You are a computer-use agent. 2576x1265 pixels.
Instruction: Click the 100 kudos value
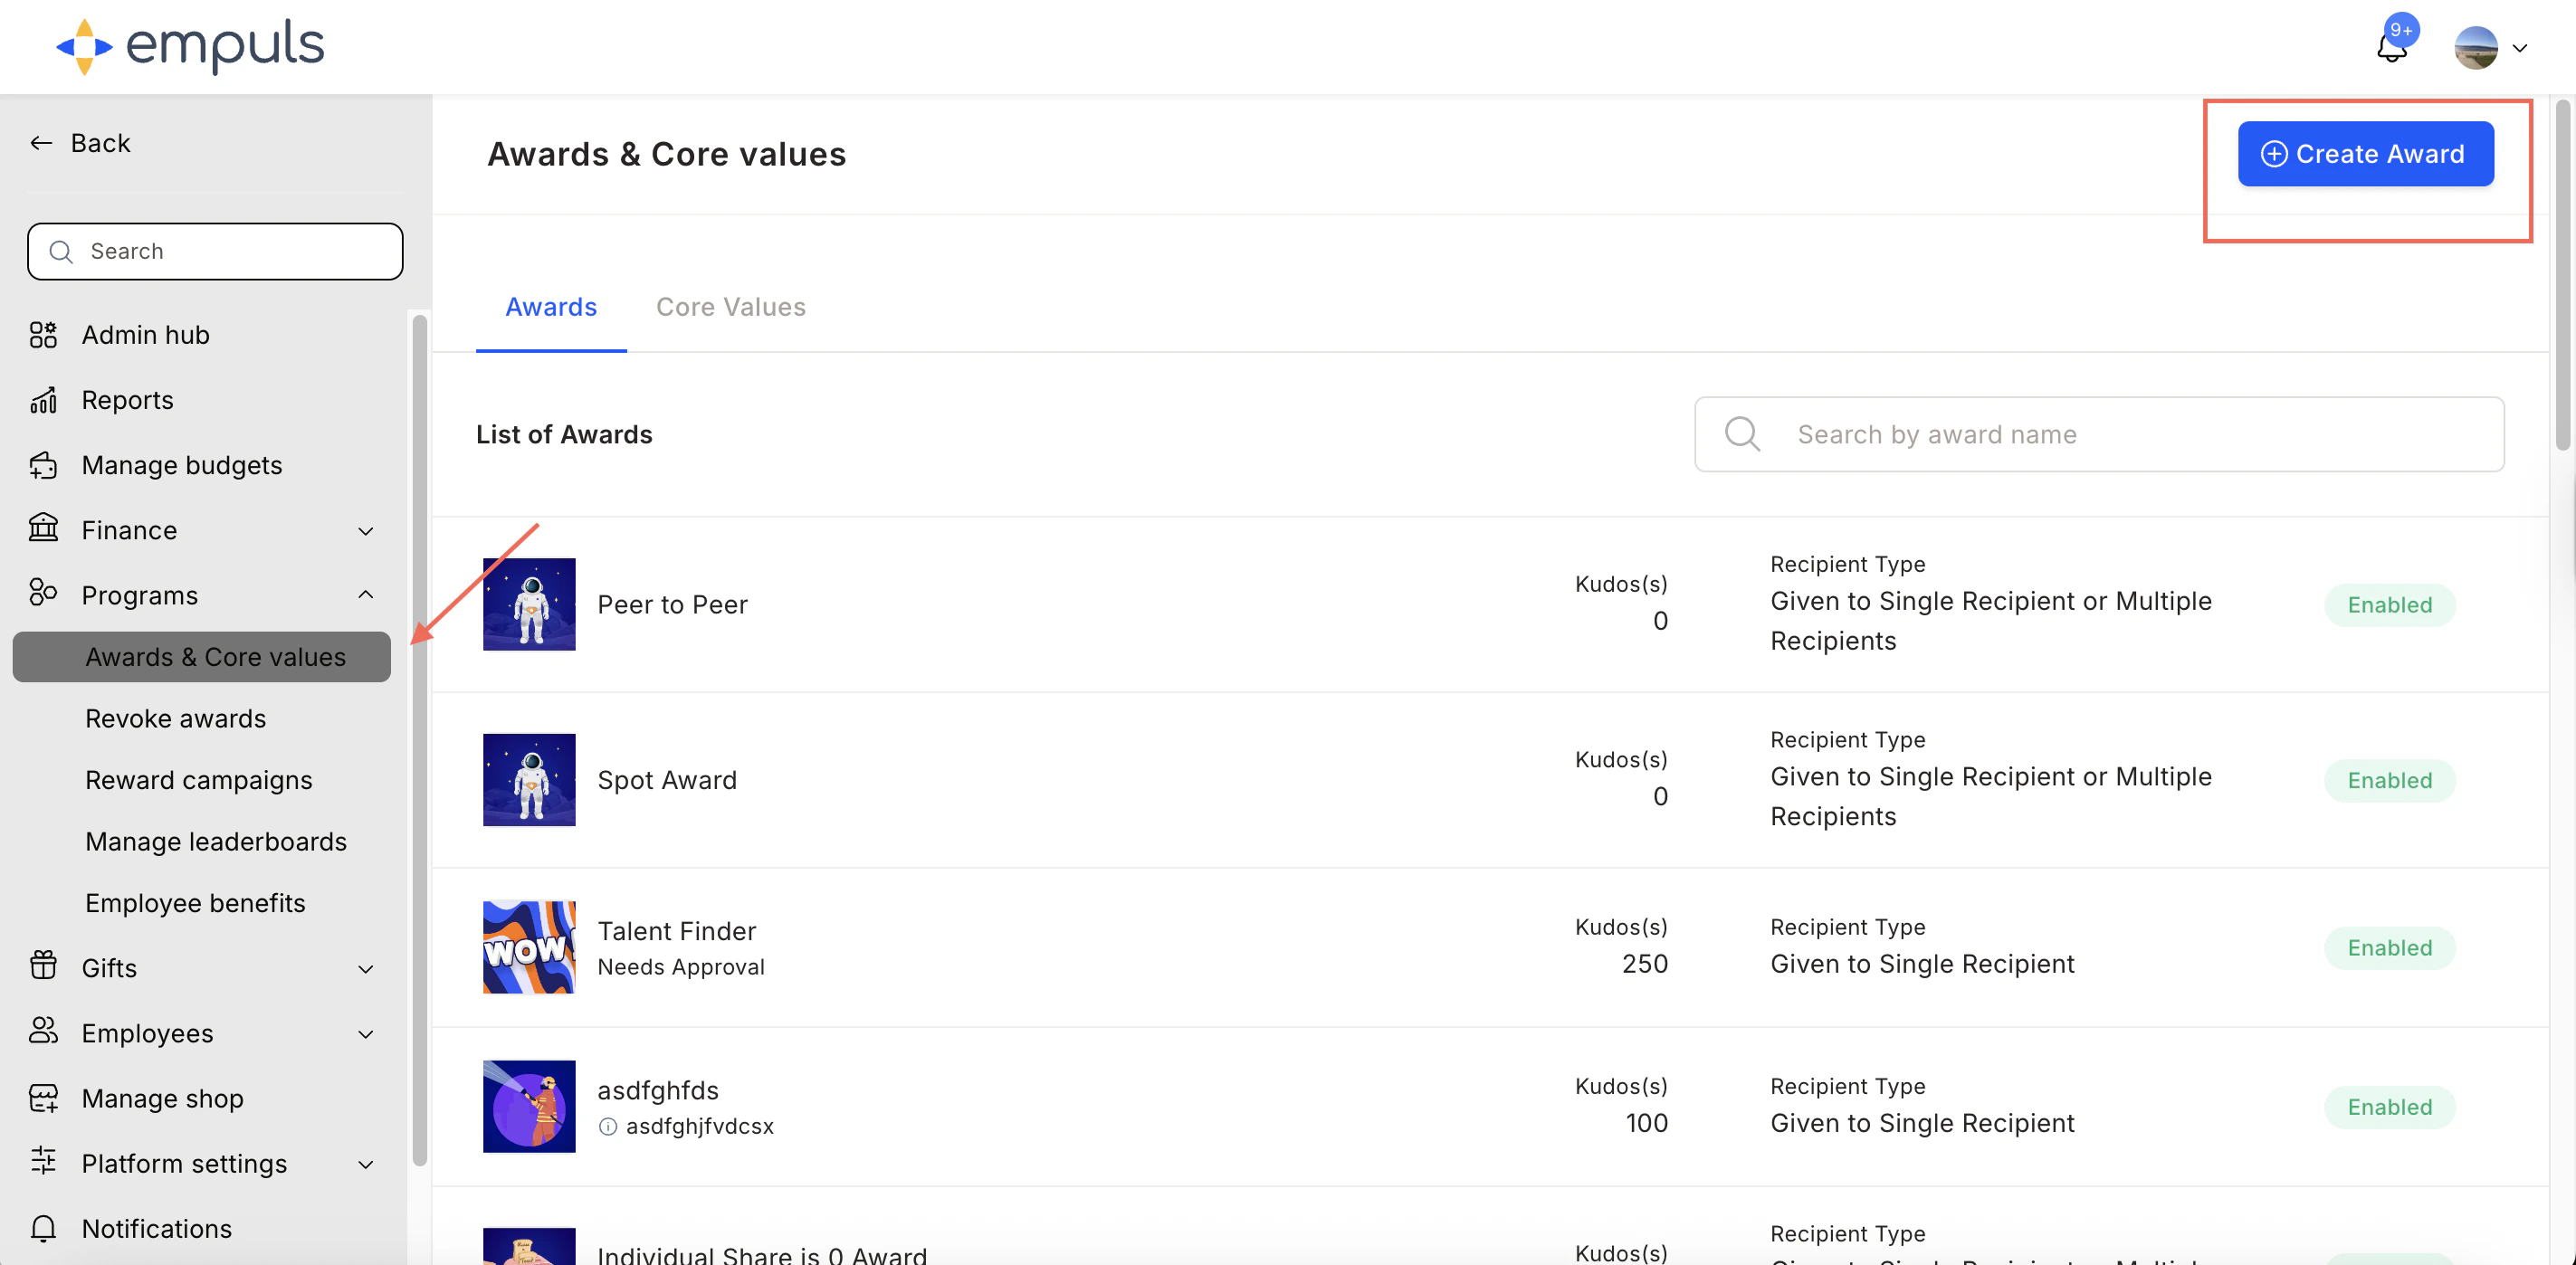[1647, 1123]
